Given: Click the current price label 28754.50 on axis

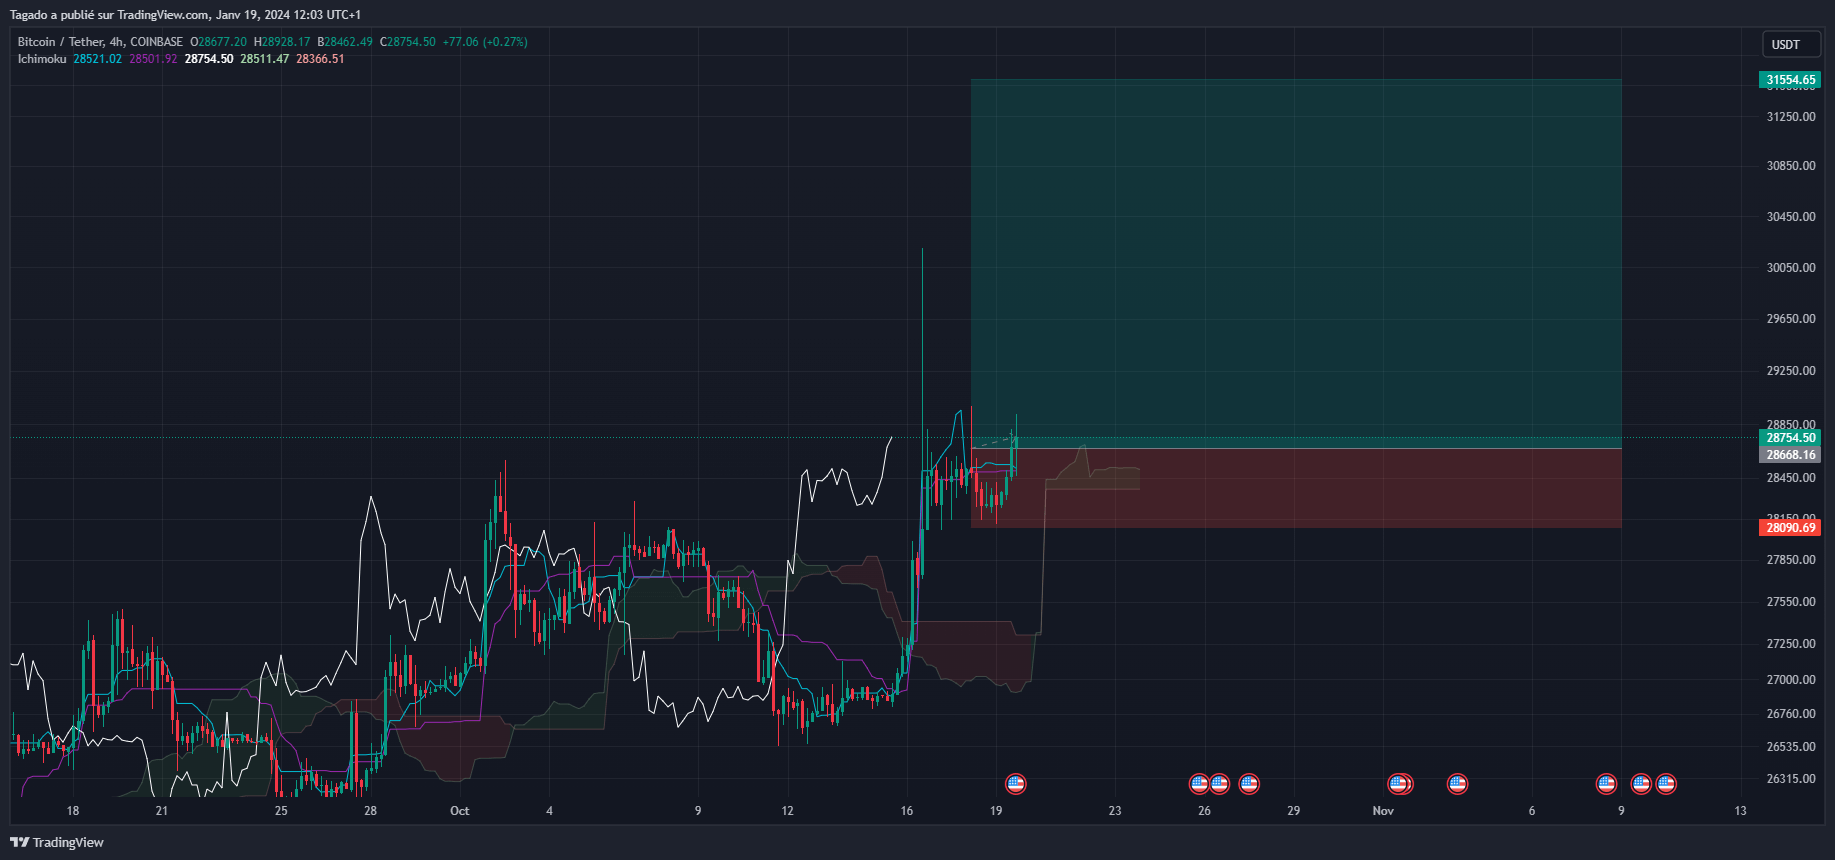Looking at the screenshot, I should pyautogui.click(x=1790, y=438).
